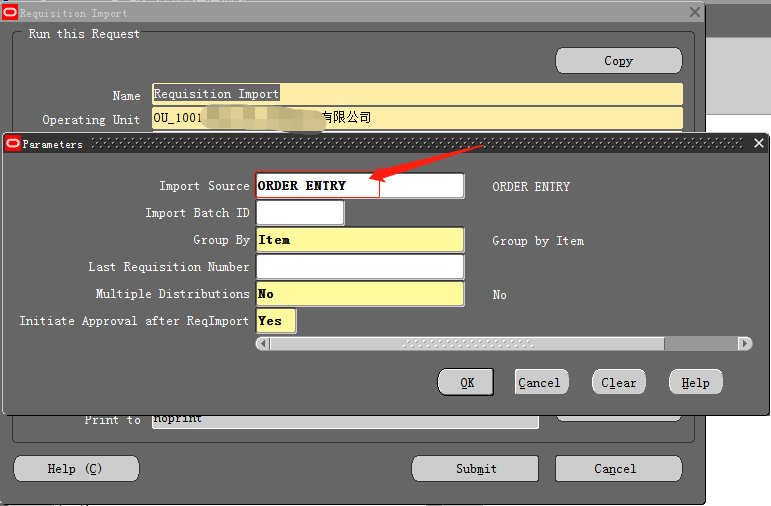771x506 pixels.
Task: Open Help in the Parameters dialog
Action: point(696,382)
